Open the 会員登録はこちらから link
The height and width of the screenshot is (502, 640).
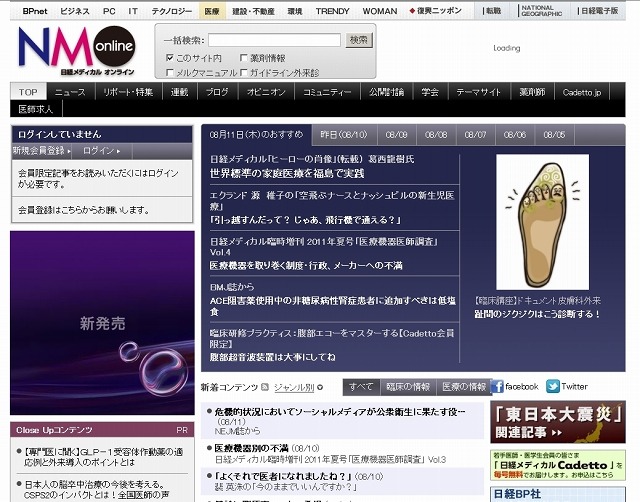coord(83,210)
